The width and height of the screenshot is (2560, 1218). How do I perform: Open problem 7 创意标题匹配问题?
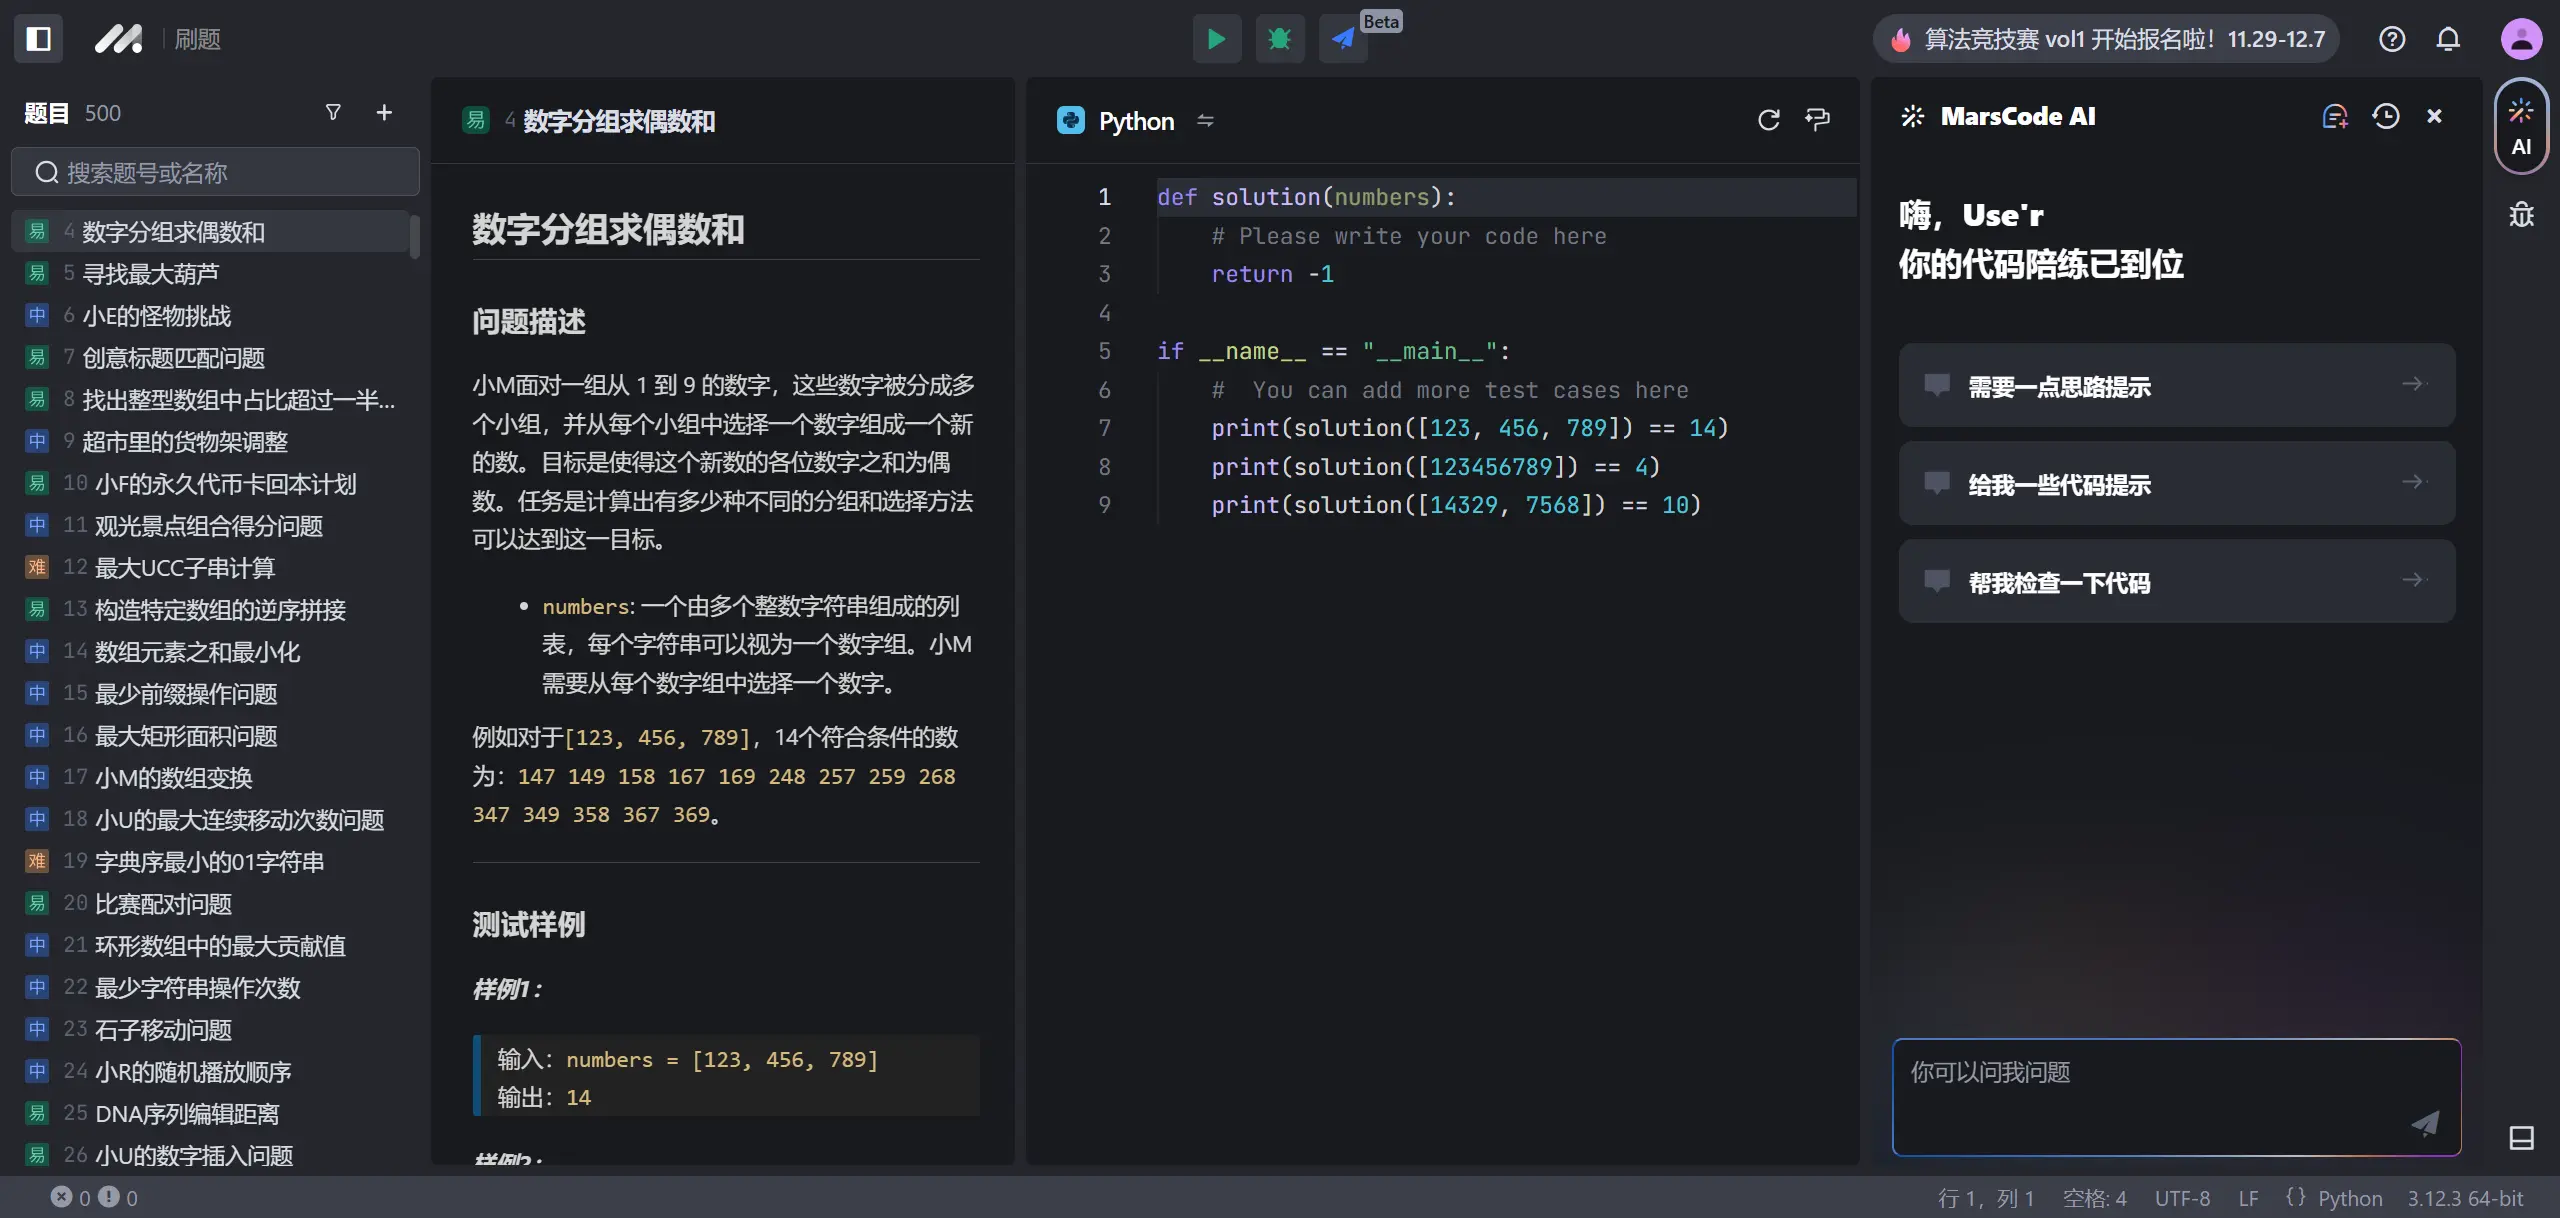click(210, 358)
